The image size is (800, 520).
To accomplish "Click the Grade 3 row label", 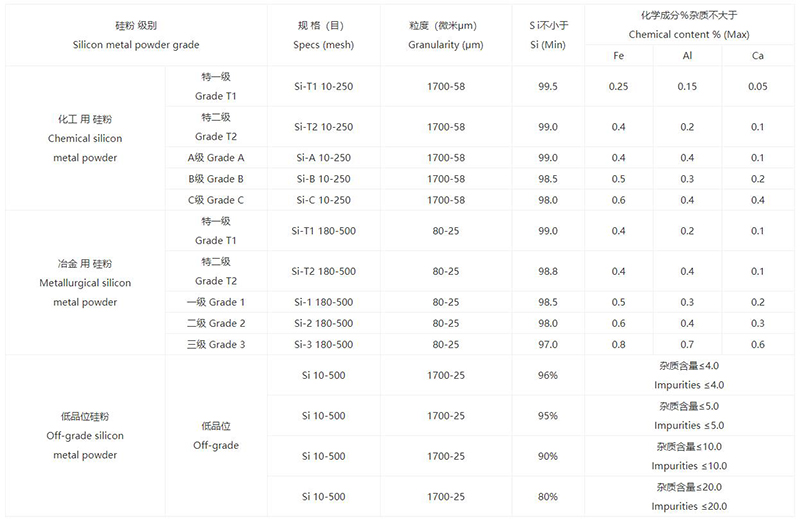I will (x=216, y=345).
